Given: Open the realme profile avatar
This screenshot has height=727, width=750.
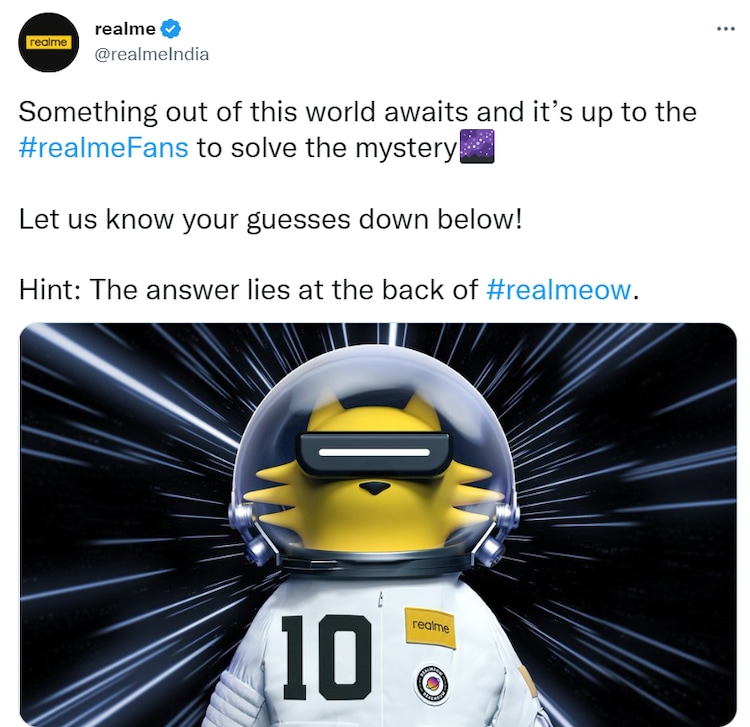Looking at the screenshot, I should point(48,43).
